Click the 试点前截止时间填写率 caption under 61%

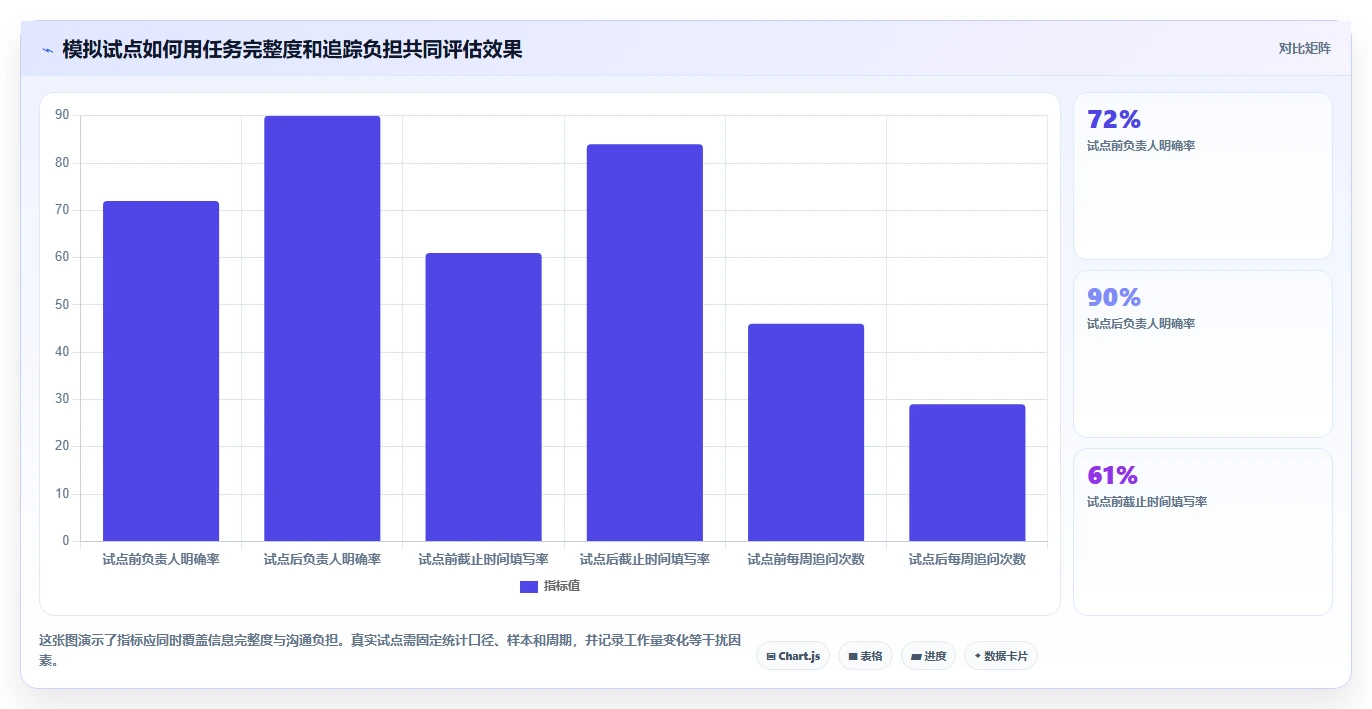click(x=1147, y=502)
